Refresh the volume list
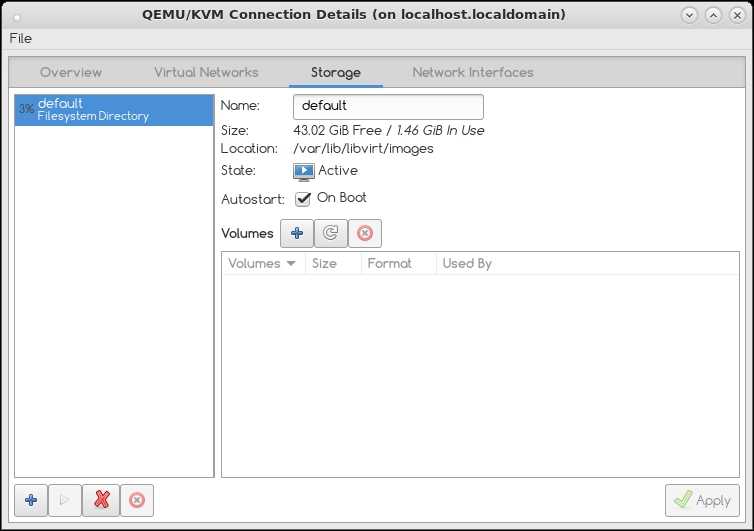 click(x=330, y=233)
